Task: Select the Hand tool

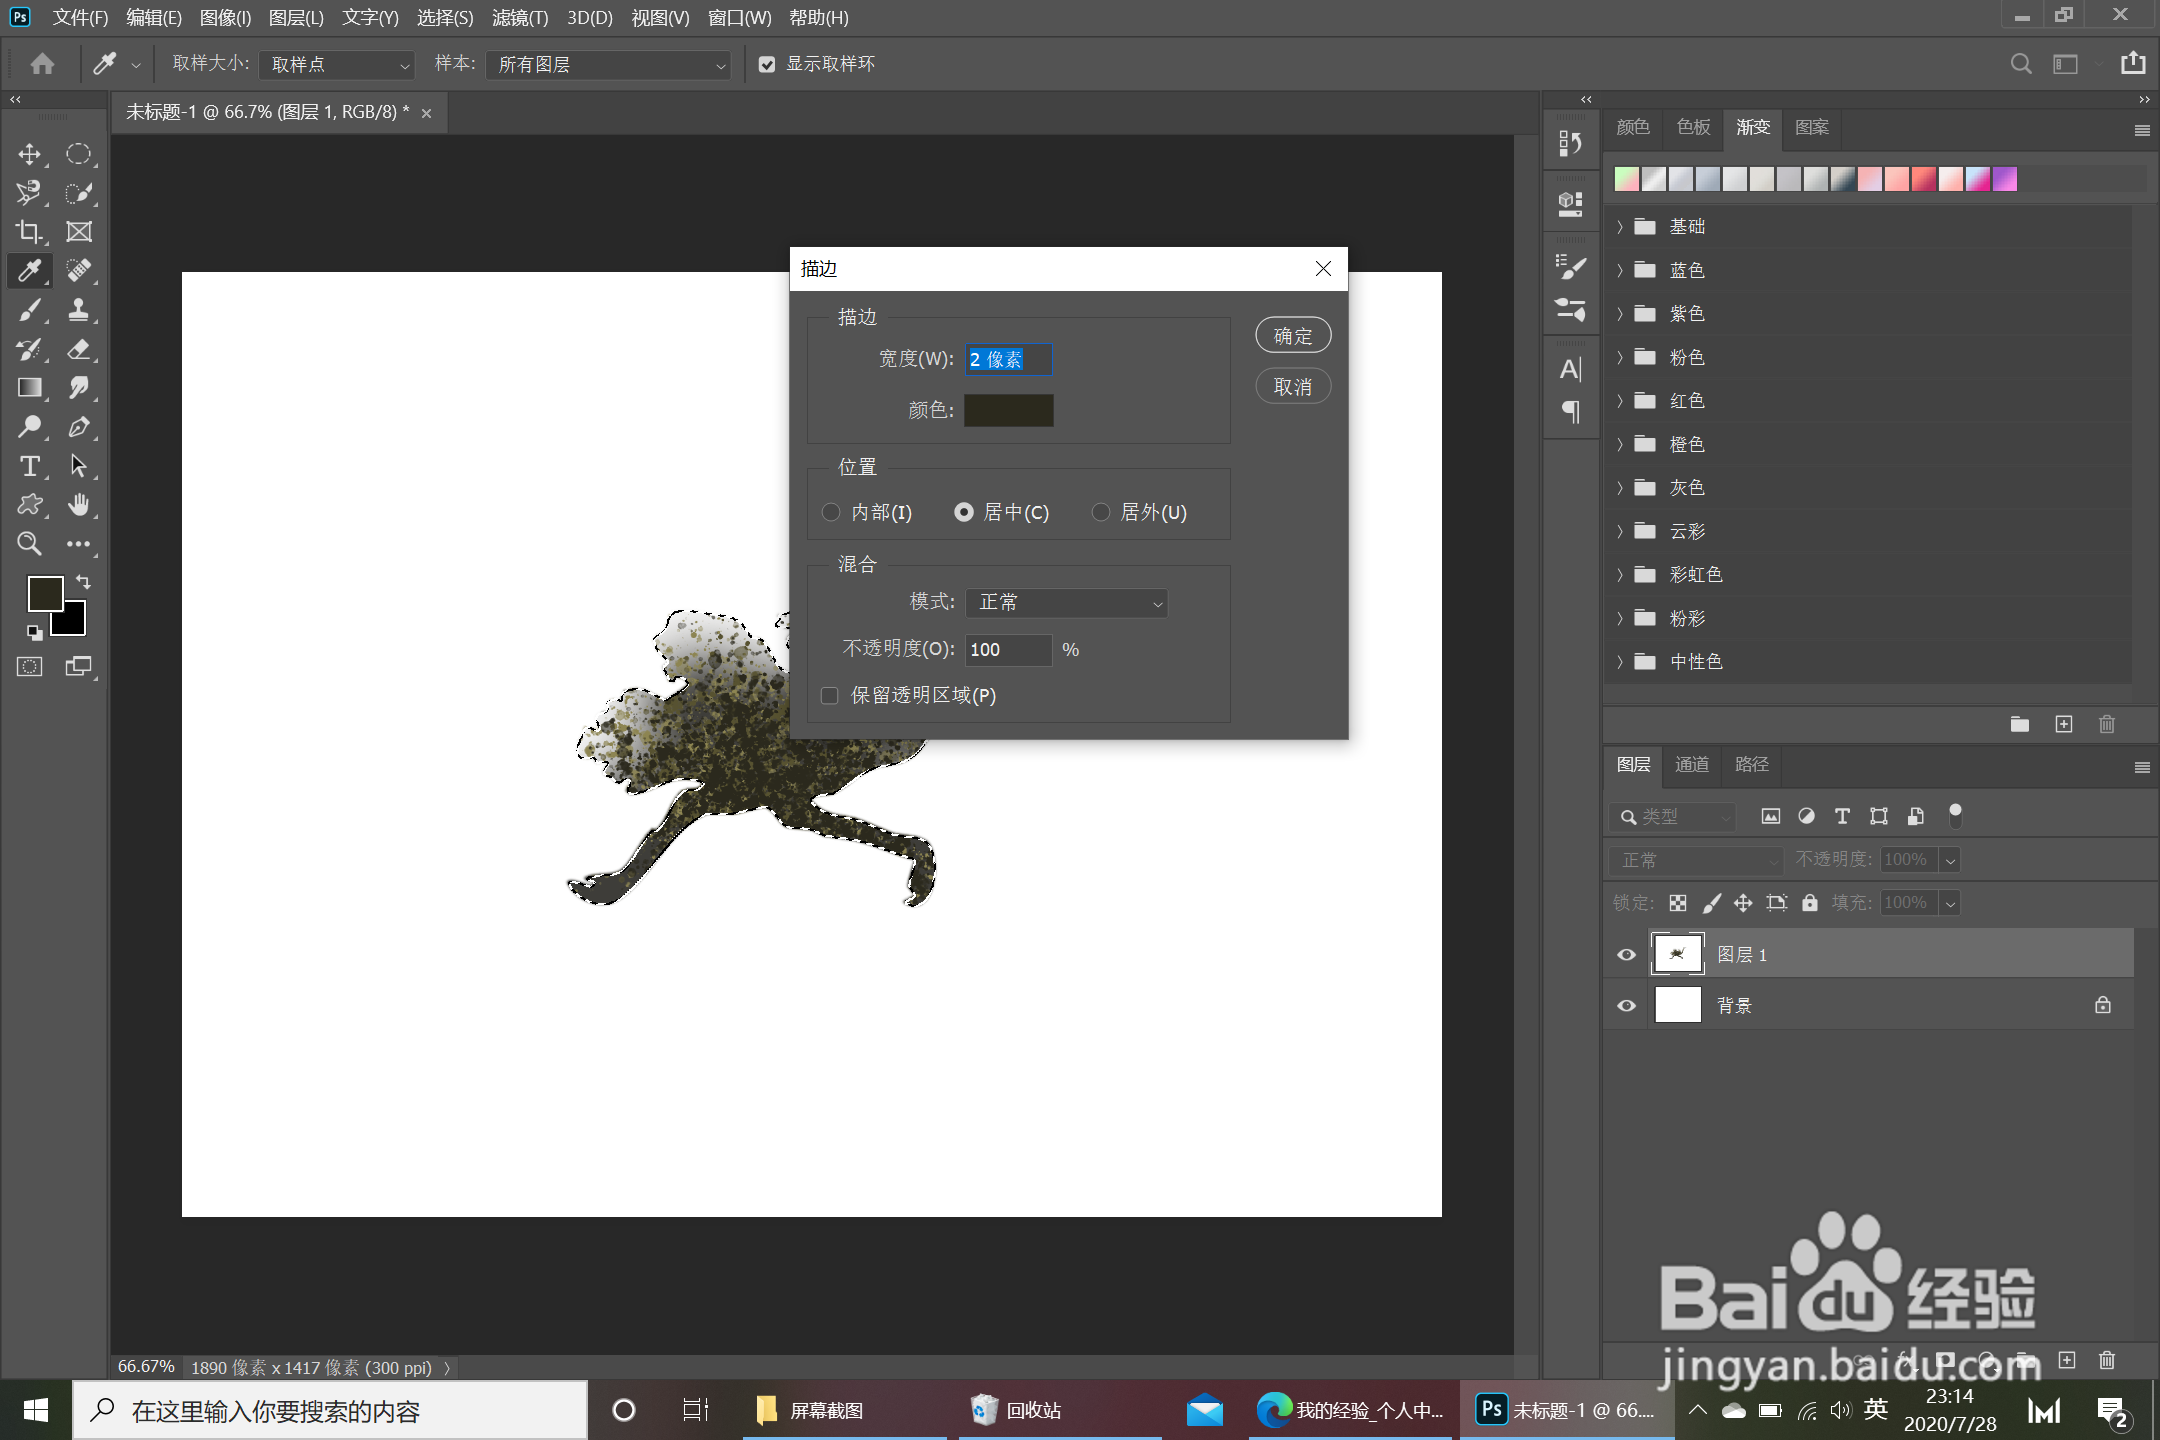Action: point(79,505)
